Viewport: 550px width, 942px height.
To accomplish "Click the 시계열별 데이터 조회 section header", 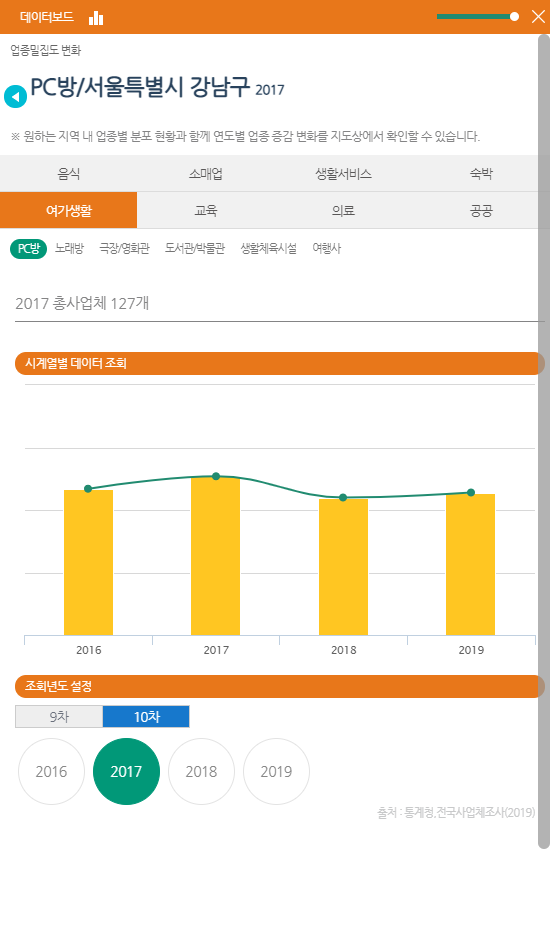I will click(280, 363).
